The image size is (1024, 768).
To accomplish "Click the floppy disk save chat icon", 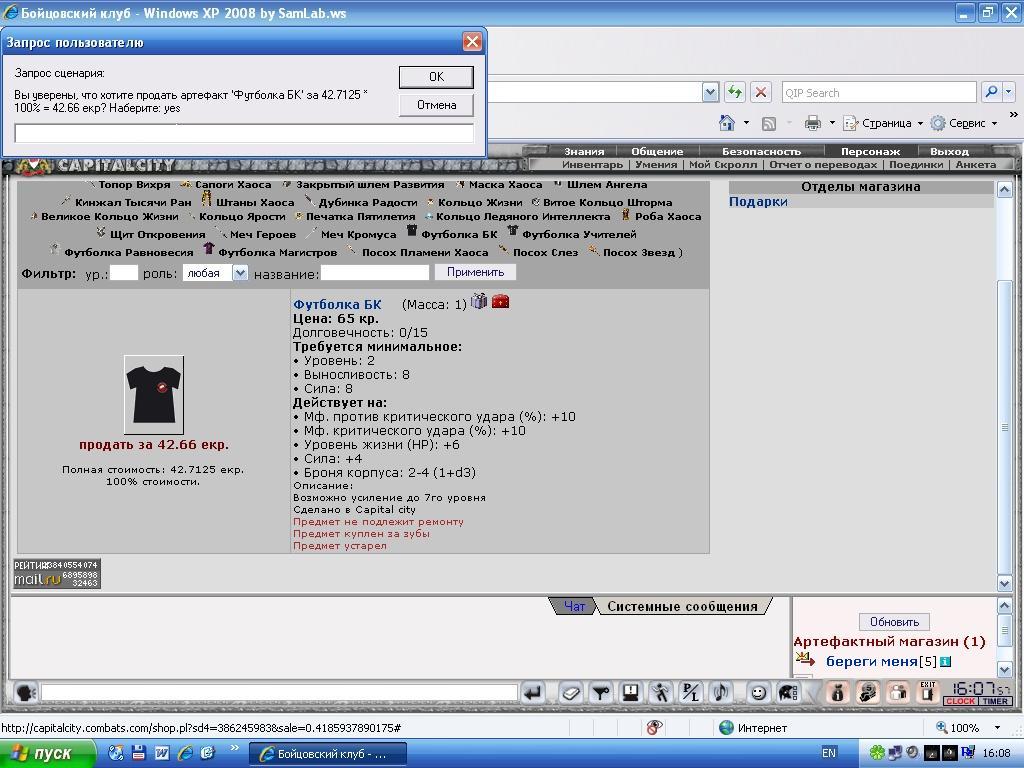I will tap(631, 692).
